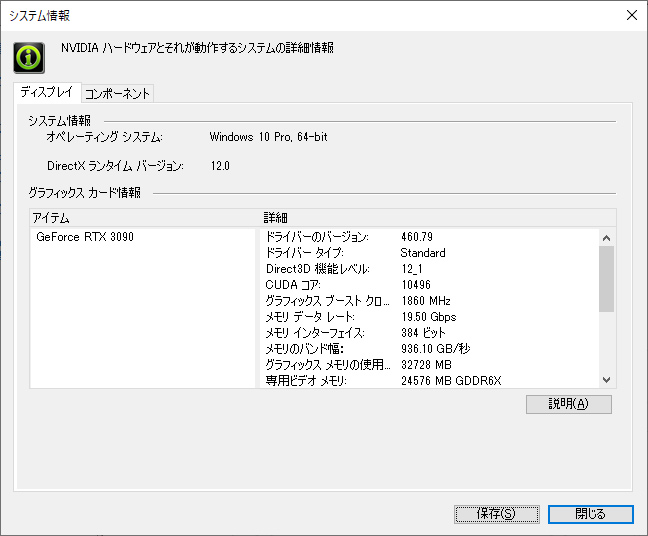Screen dimensions: 648x536
Task: Click the メモリ インターフェイス label
Action: click(315, 333)
